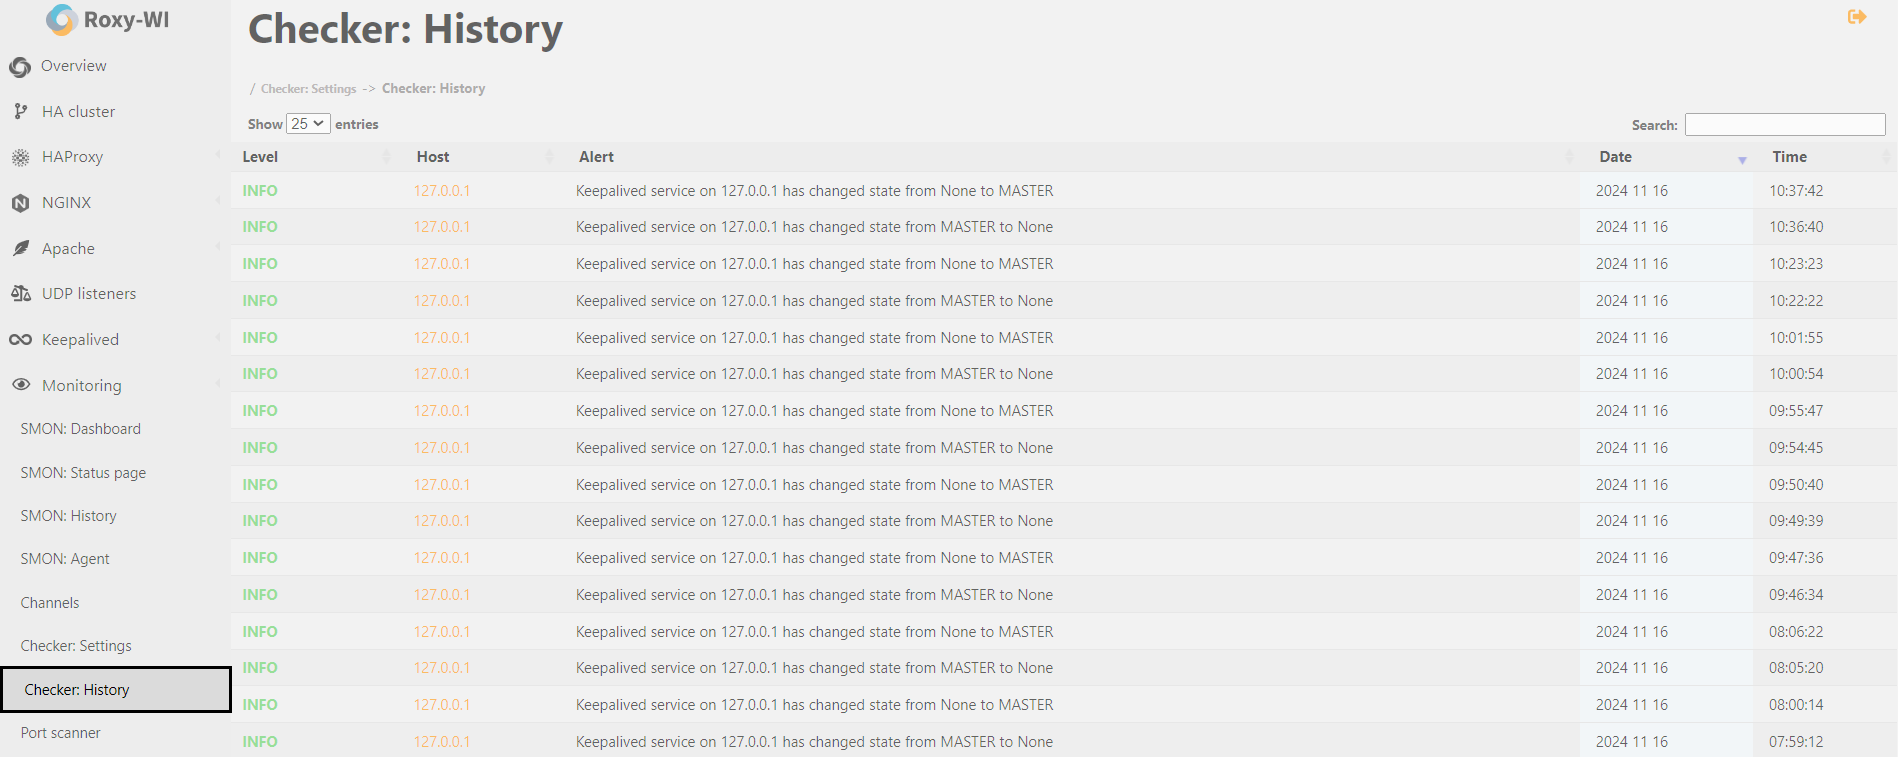
Task: Click the Keepalived infinity icon
Action: pos(20,340)
